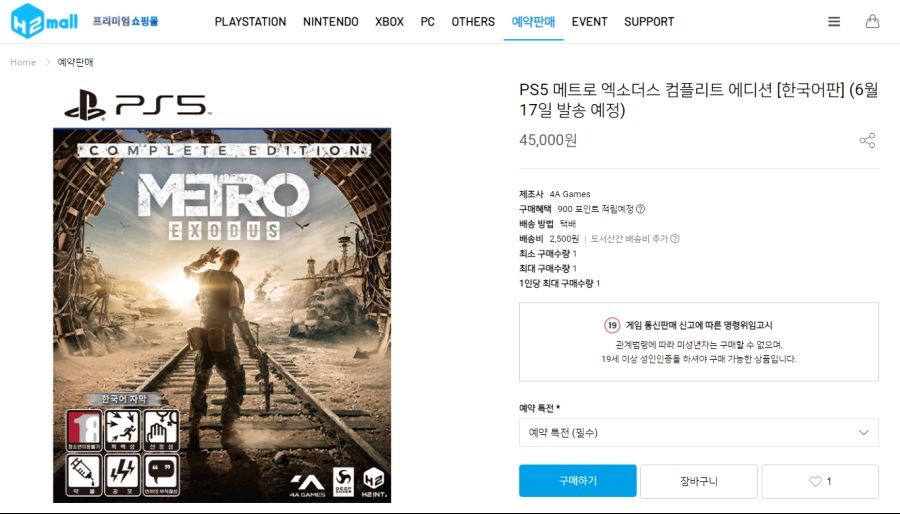900x514 pixels.
Task: Open the shopping bag cart icon
Action: (872, 22)
